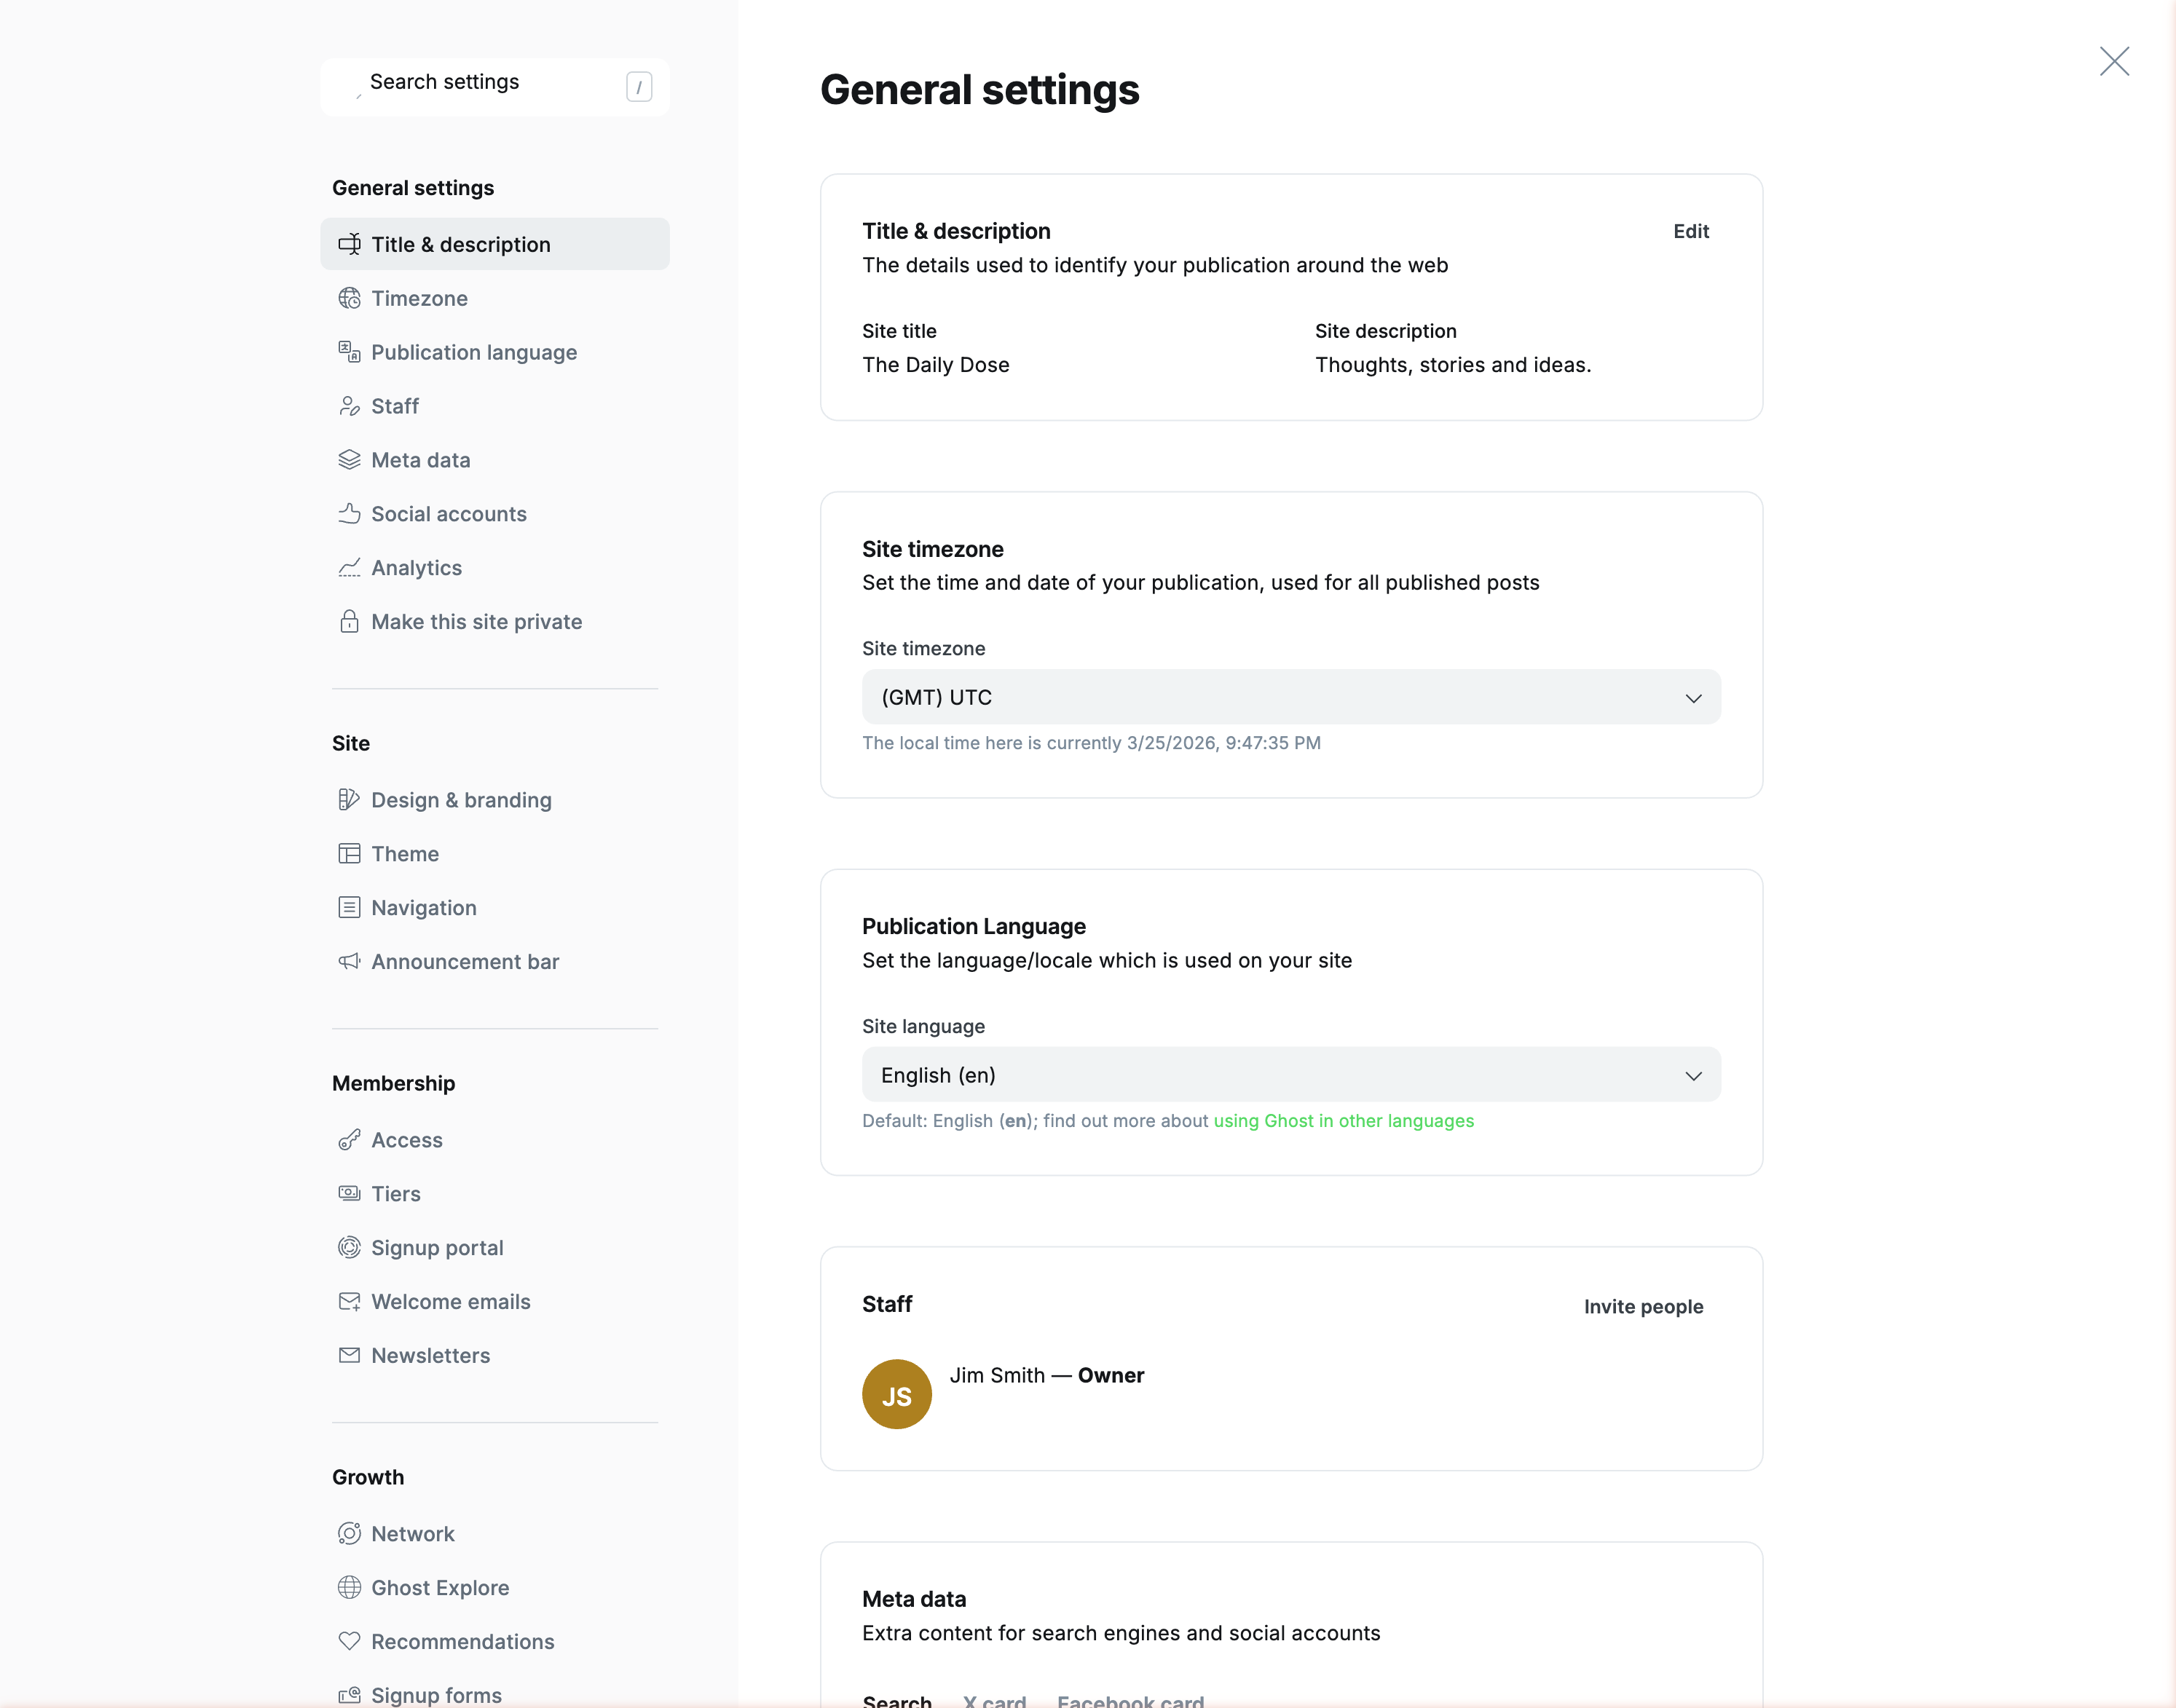Click the Publication language icon
This screenshot has height=1708, width=2176.
(x=349, y=352)
